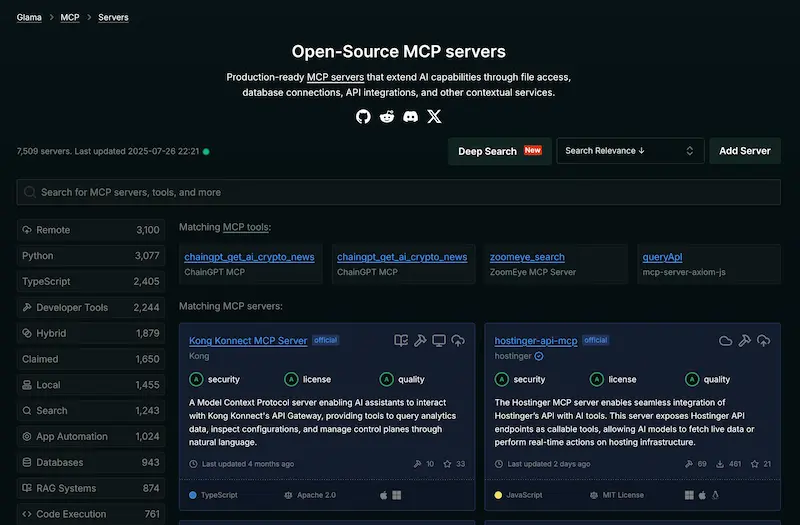Open the Discord icon link
The image size is (800, 525).
click(x=410, y=116)
